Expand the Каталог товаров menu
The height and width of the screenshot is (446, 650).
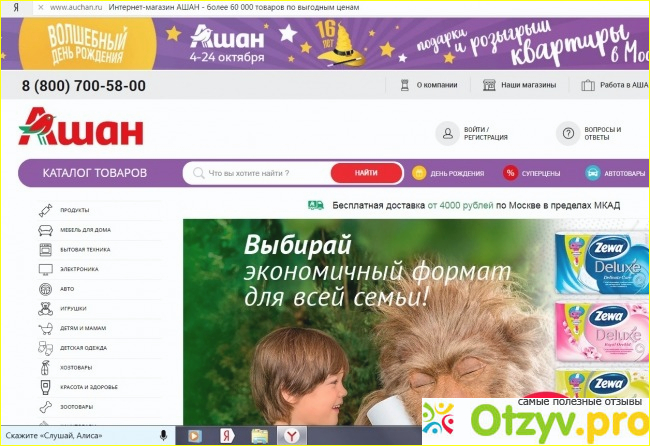tap(95, 173)
